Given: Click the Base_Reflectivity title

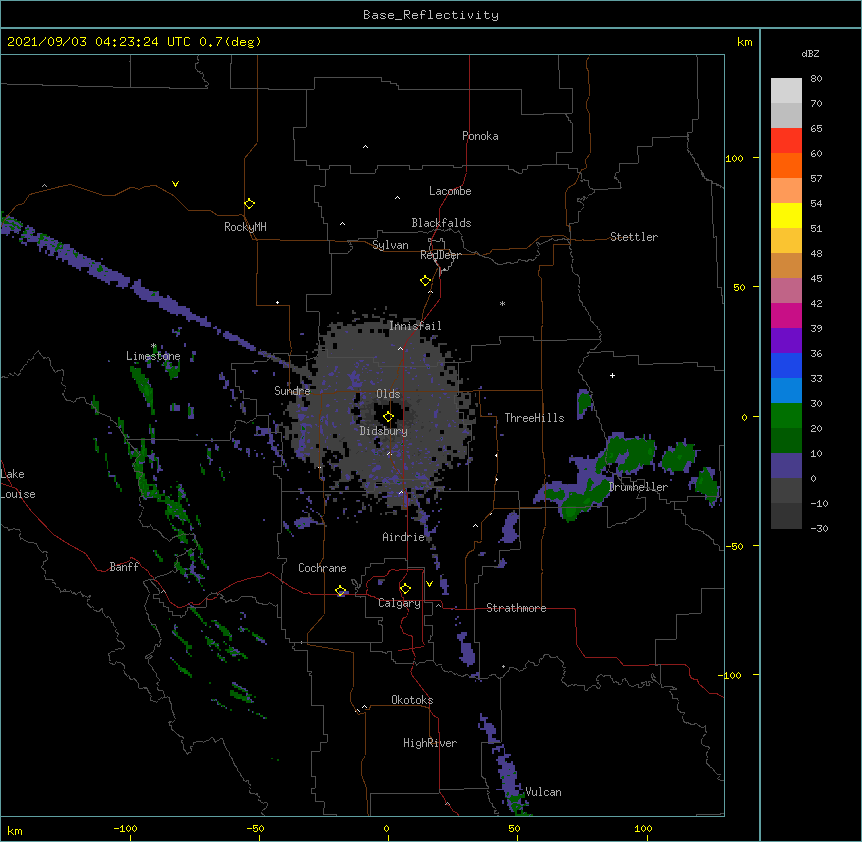Looking at the screenshot, I should click(x=431, y=15).
